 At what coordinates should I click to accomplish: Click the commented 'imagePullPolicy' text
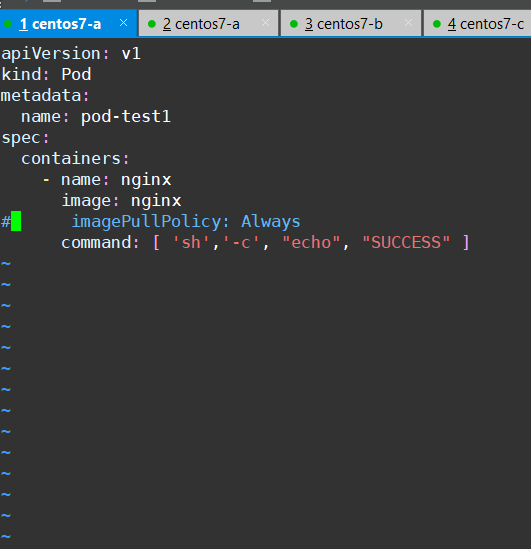(x=146, y=222)
